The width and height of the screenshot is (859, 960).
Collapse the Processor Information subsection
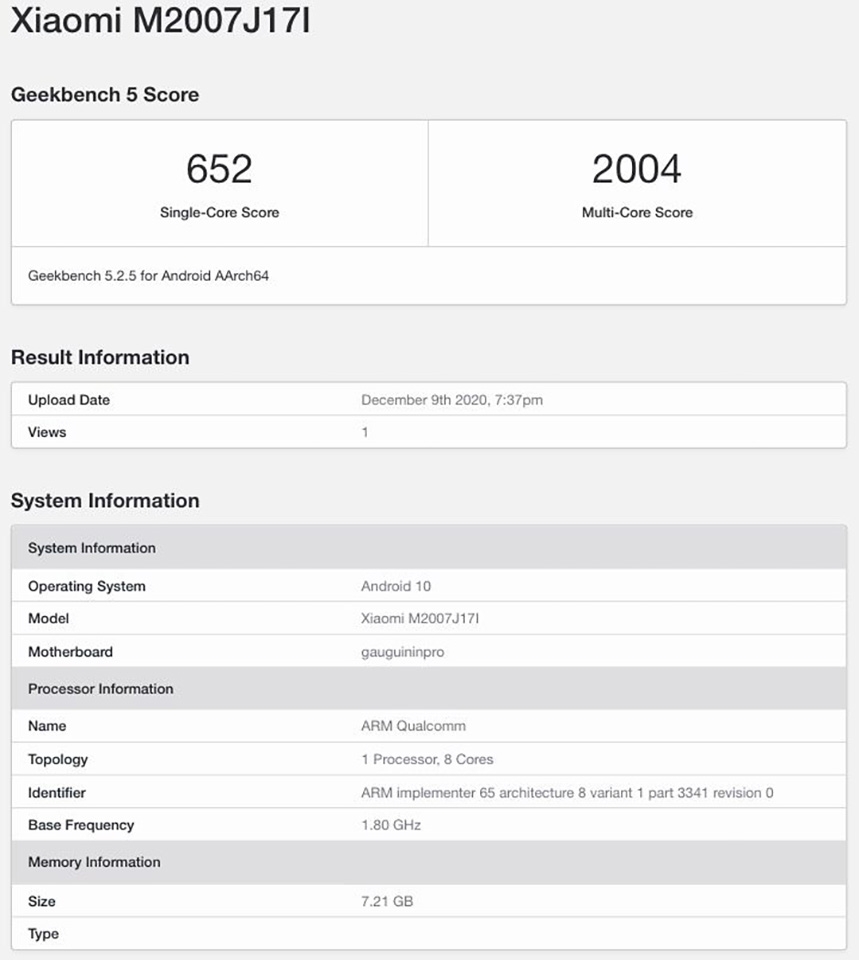click(x=100, y=689)
